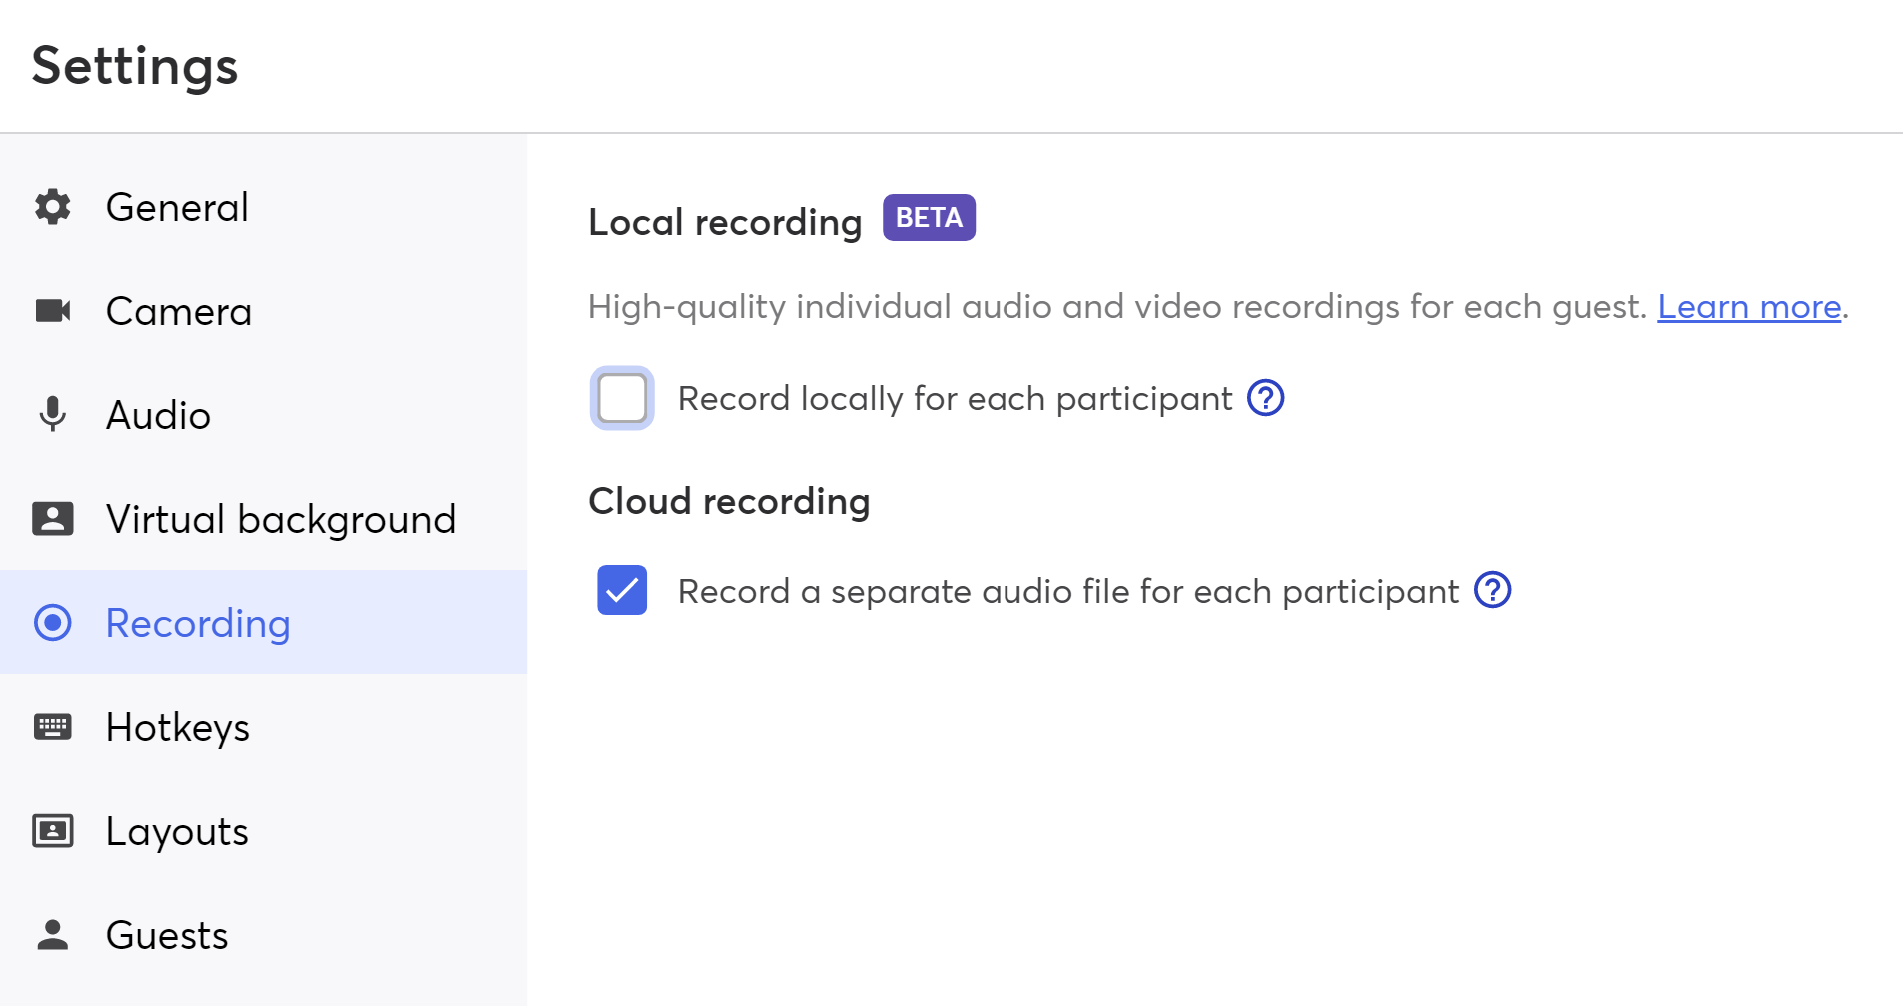
Task: Click the Recording circle icon
Action: point(53,622)
